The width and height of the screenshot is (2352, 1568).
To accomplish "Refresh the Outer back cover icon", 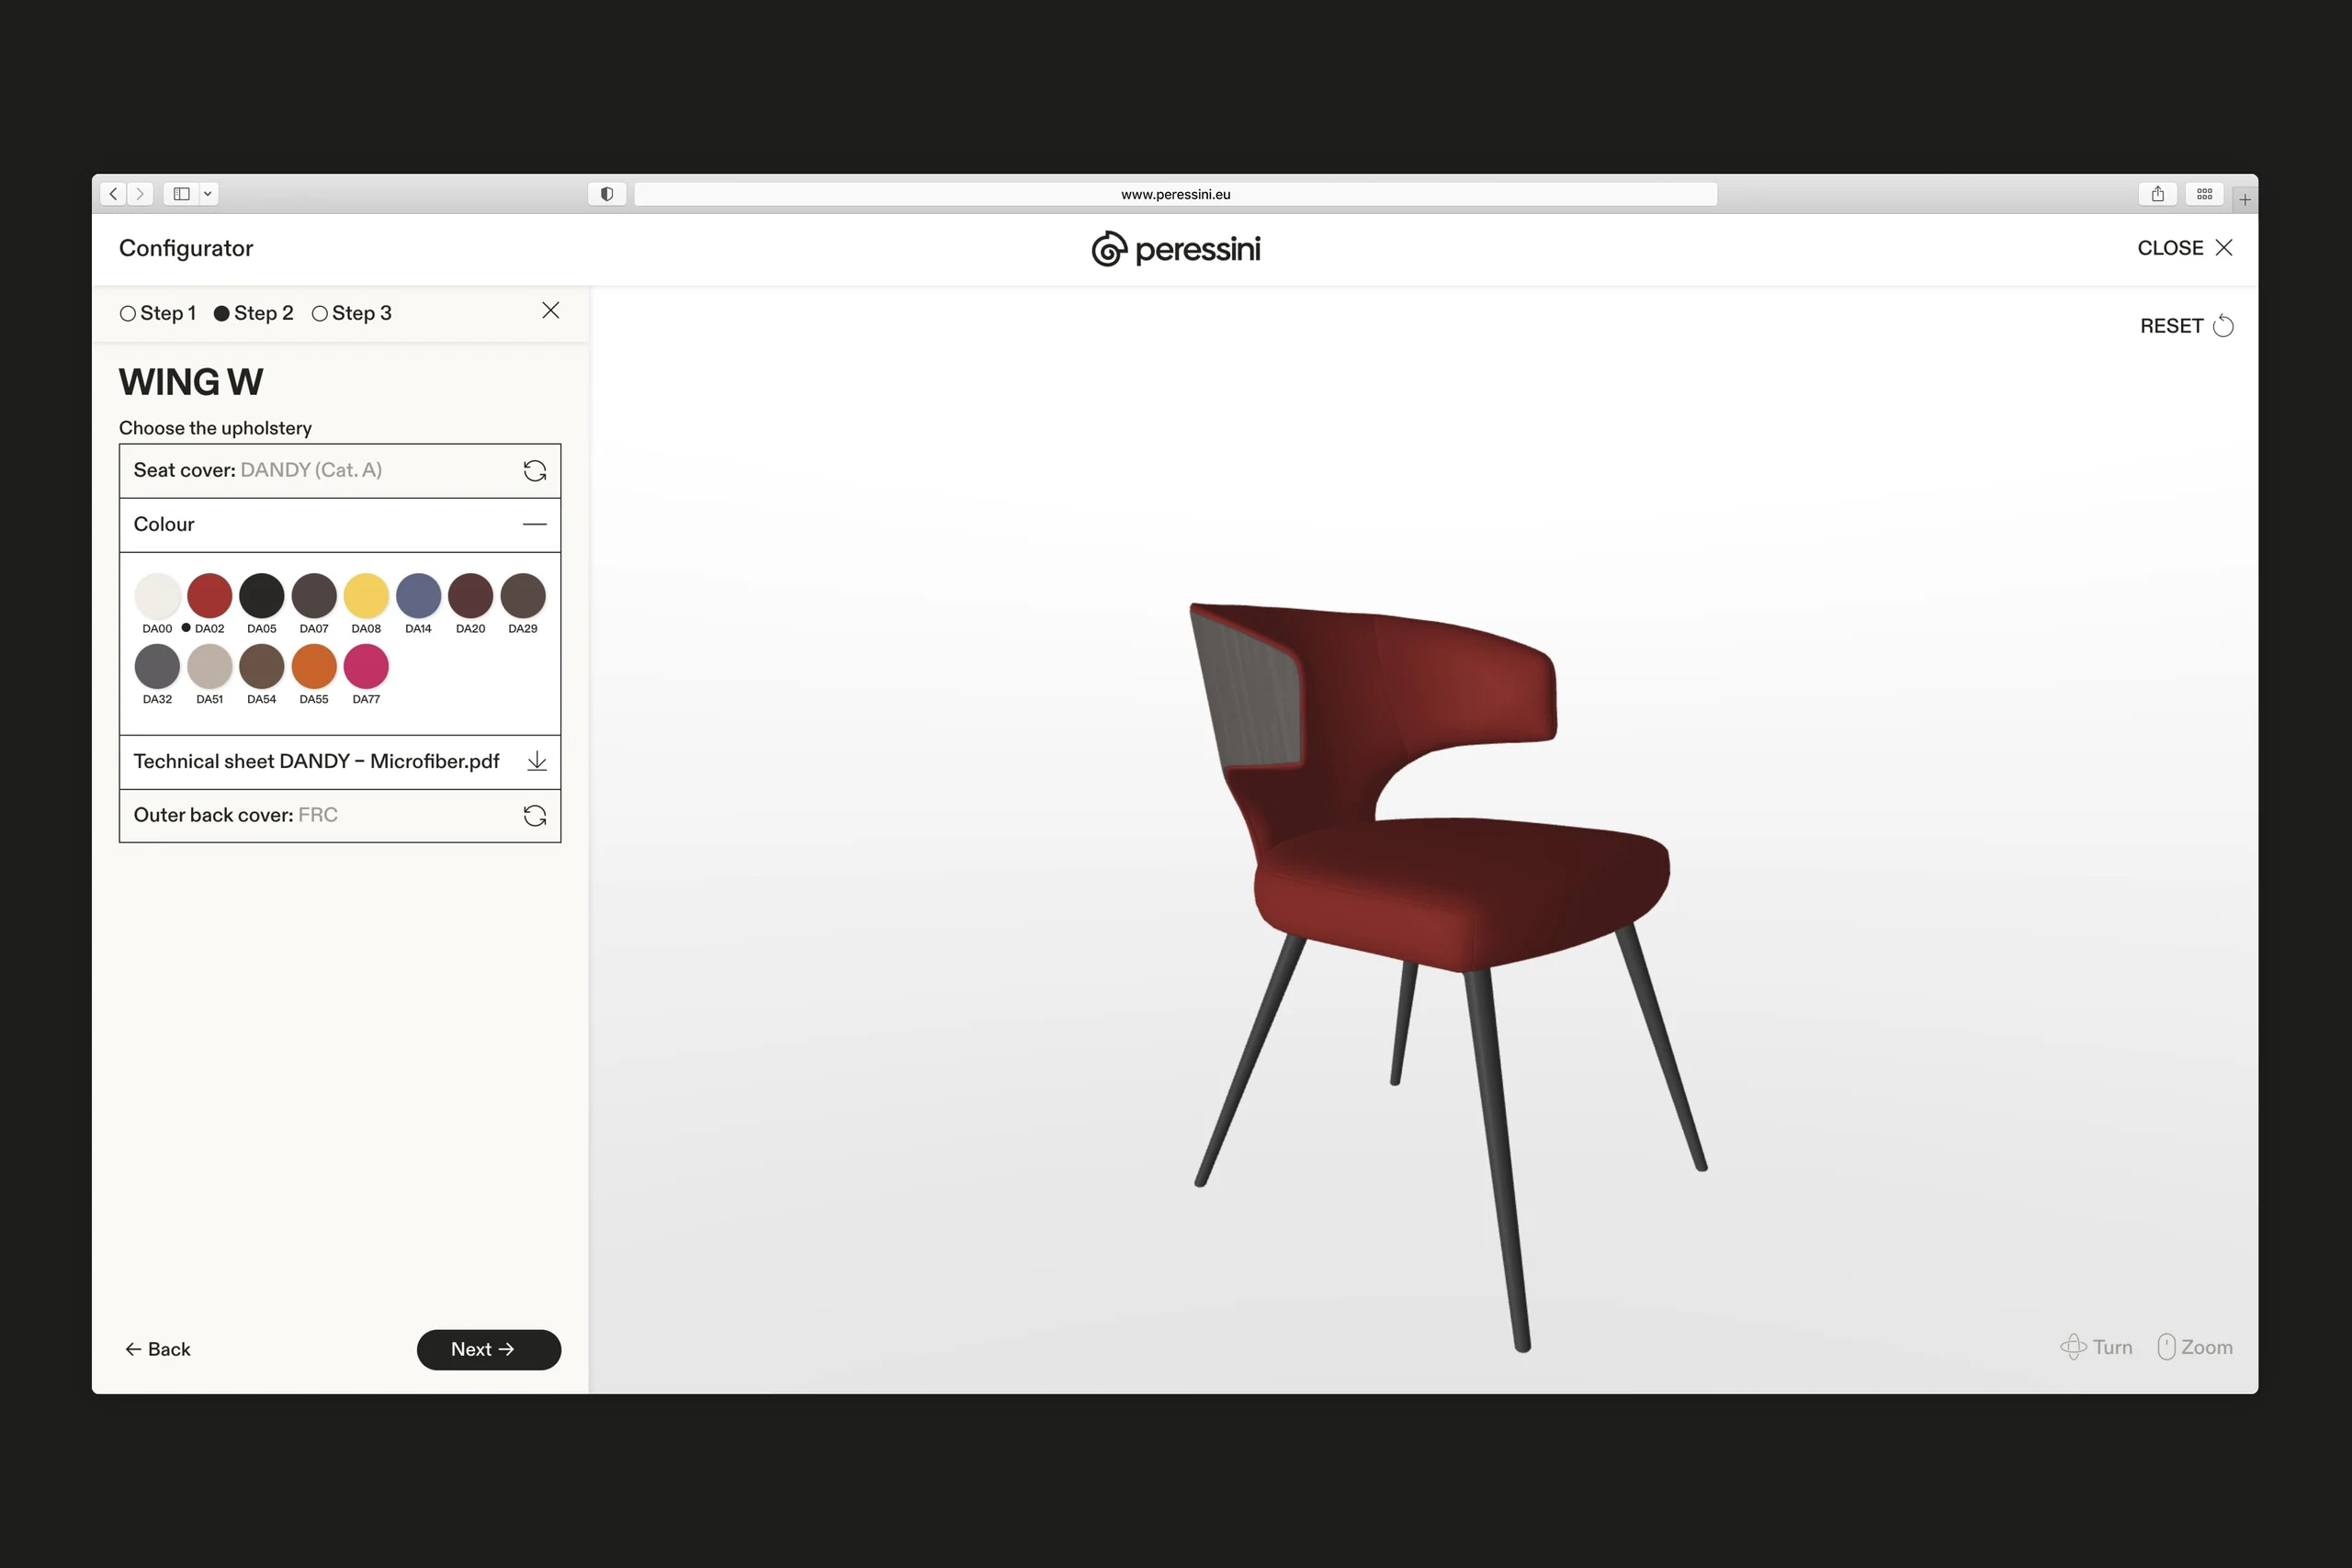I will [535, 816].
